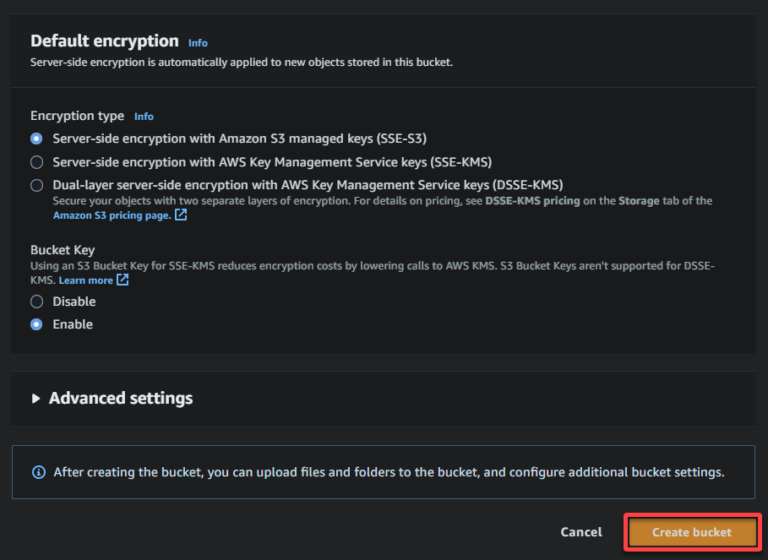Image resolution: width=768 pixels, height=560 pixels.
Task: Click the Enable label under Bucket Key
Action: (x=73, y=324)
